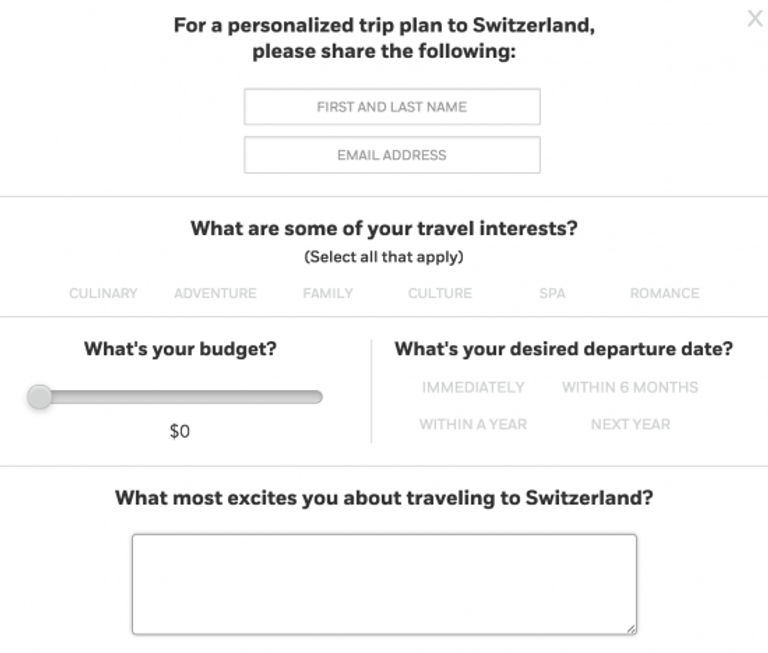Click the right end of the budget slider

(317, 397)
